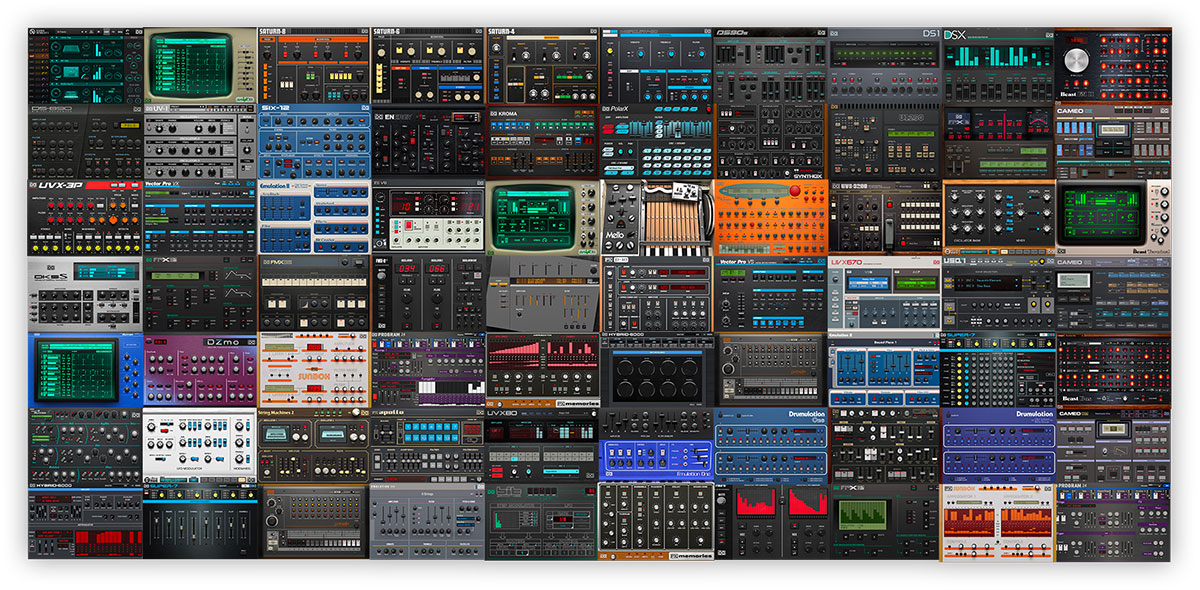Select the DS1 instrument panel

(884, 64)
